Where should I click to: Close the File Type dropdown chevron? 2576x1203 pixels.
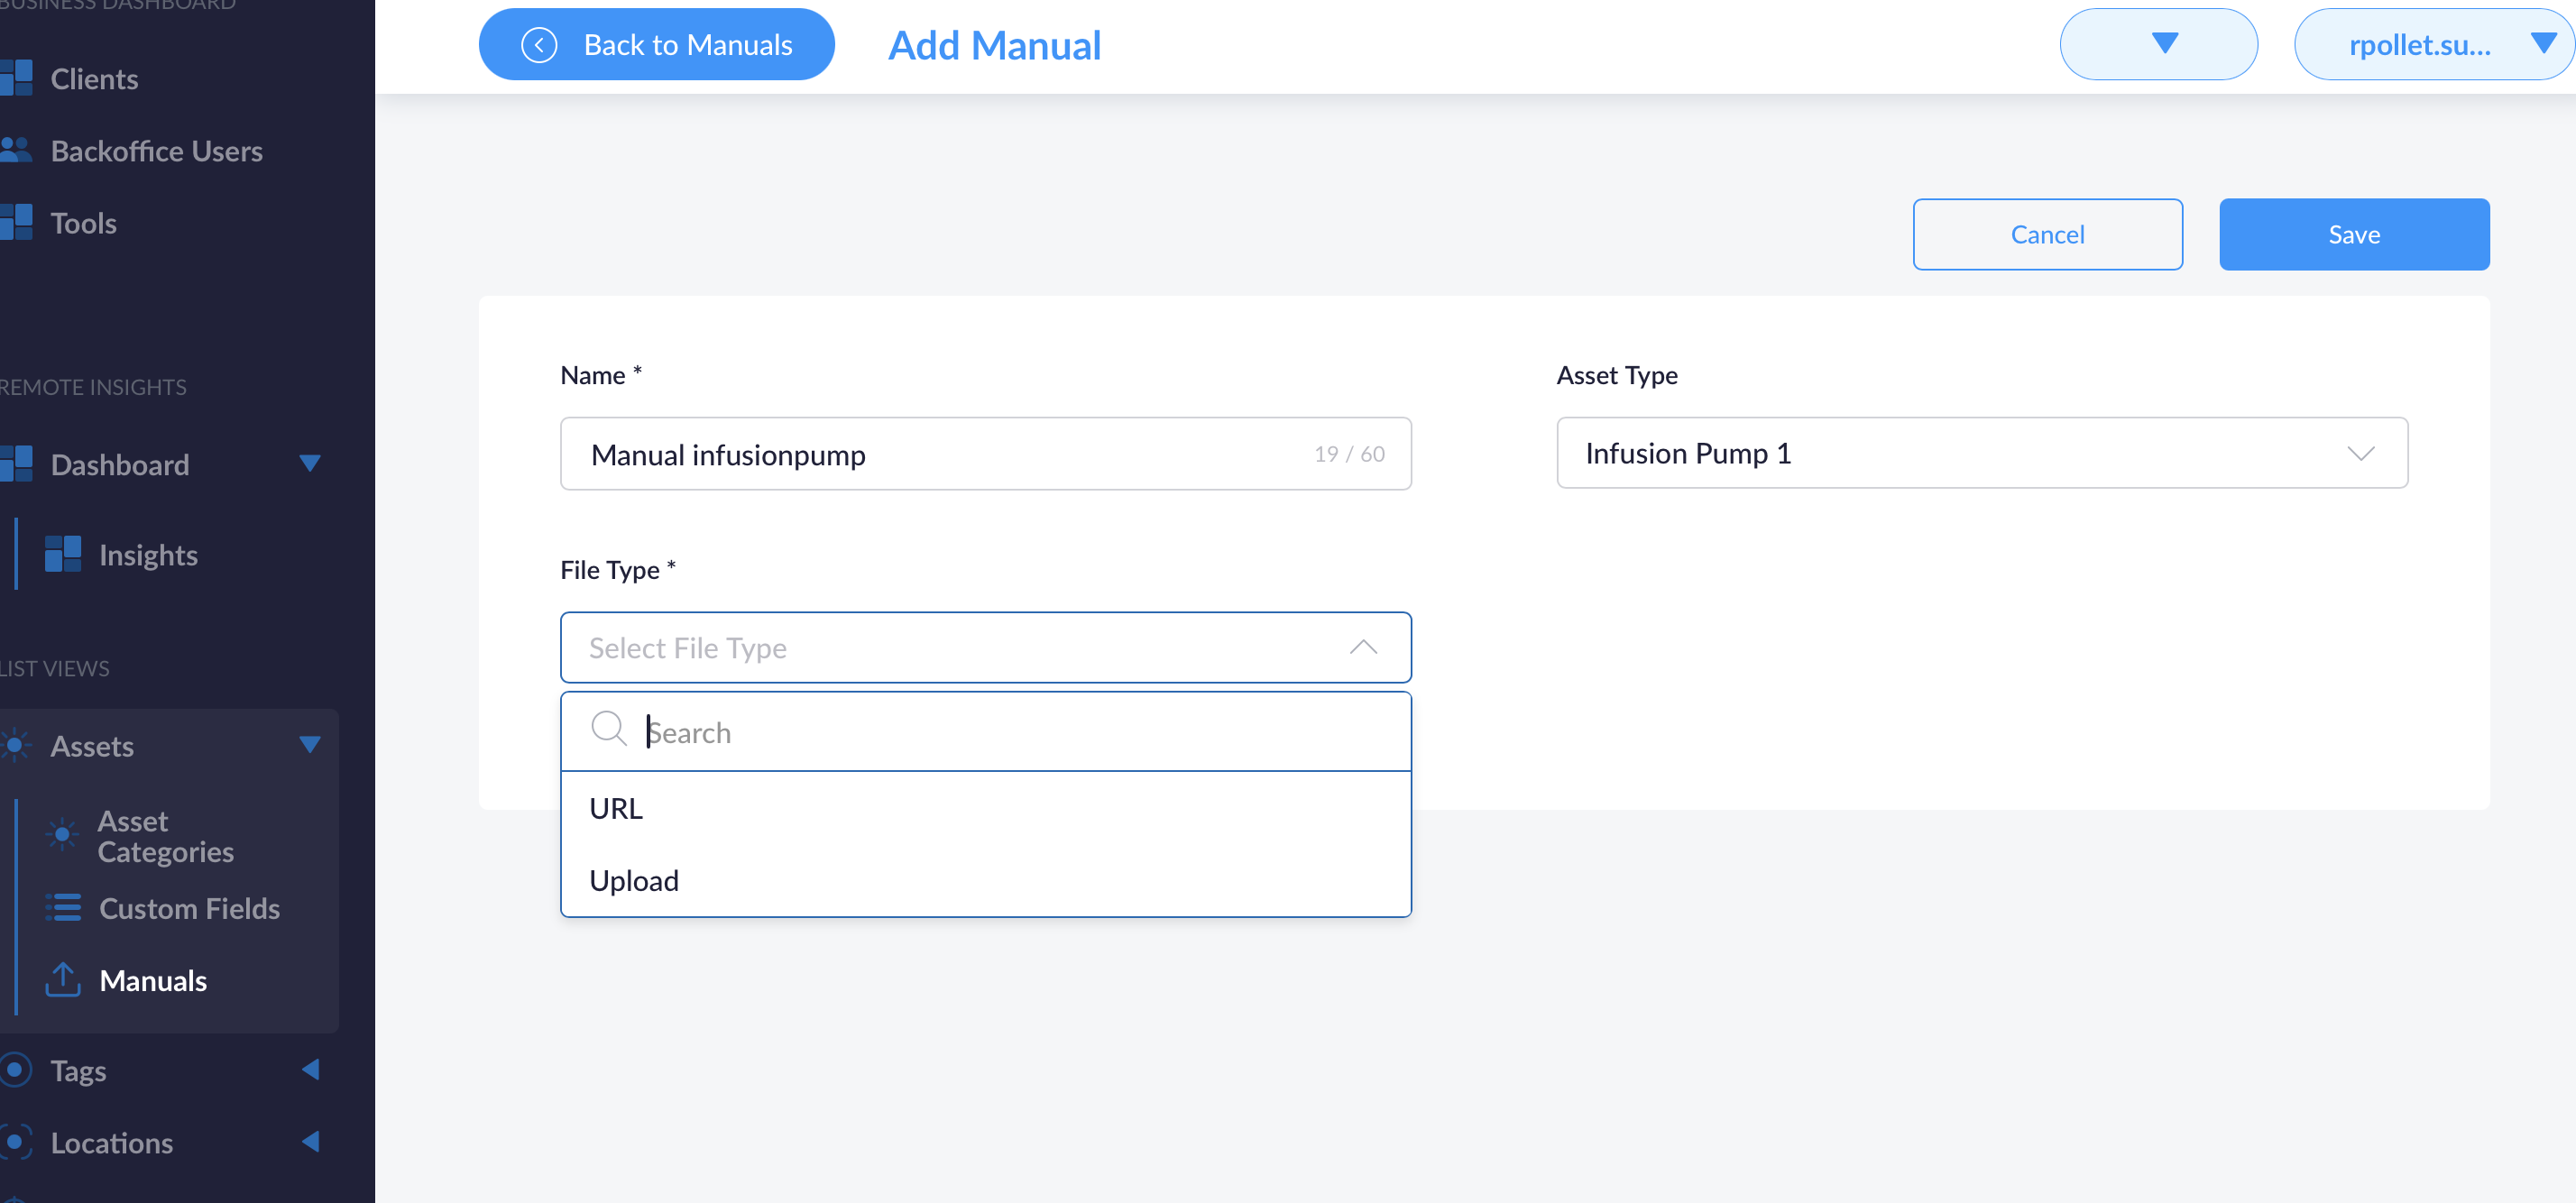tap(1363, 647)
